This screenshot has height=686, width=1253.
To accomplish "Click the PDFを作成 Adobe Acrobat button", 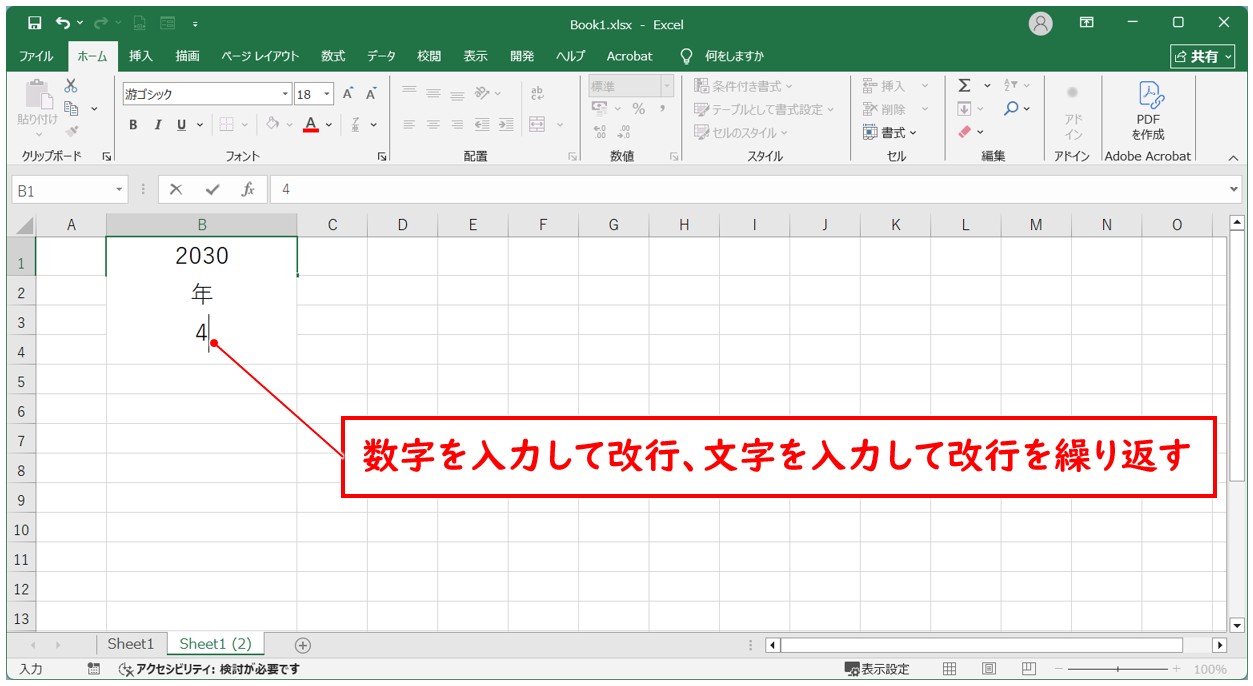I will pyautogui.click(x=1148, y=110).
